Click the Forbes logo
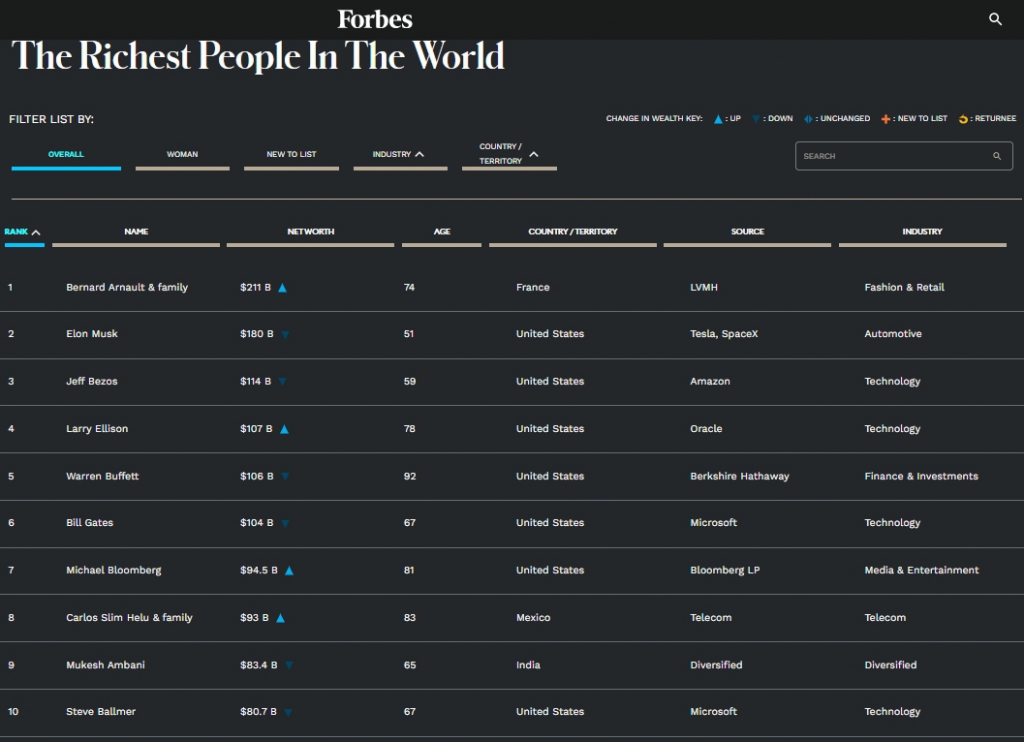 point(375,19)
